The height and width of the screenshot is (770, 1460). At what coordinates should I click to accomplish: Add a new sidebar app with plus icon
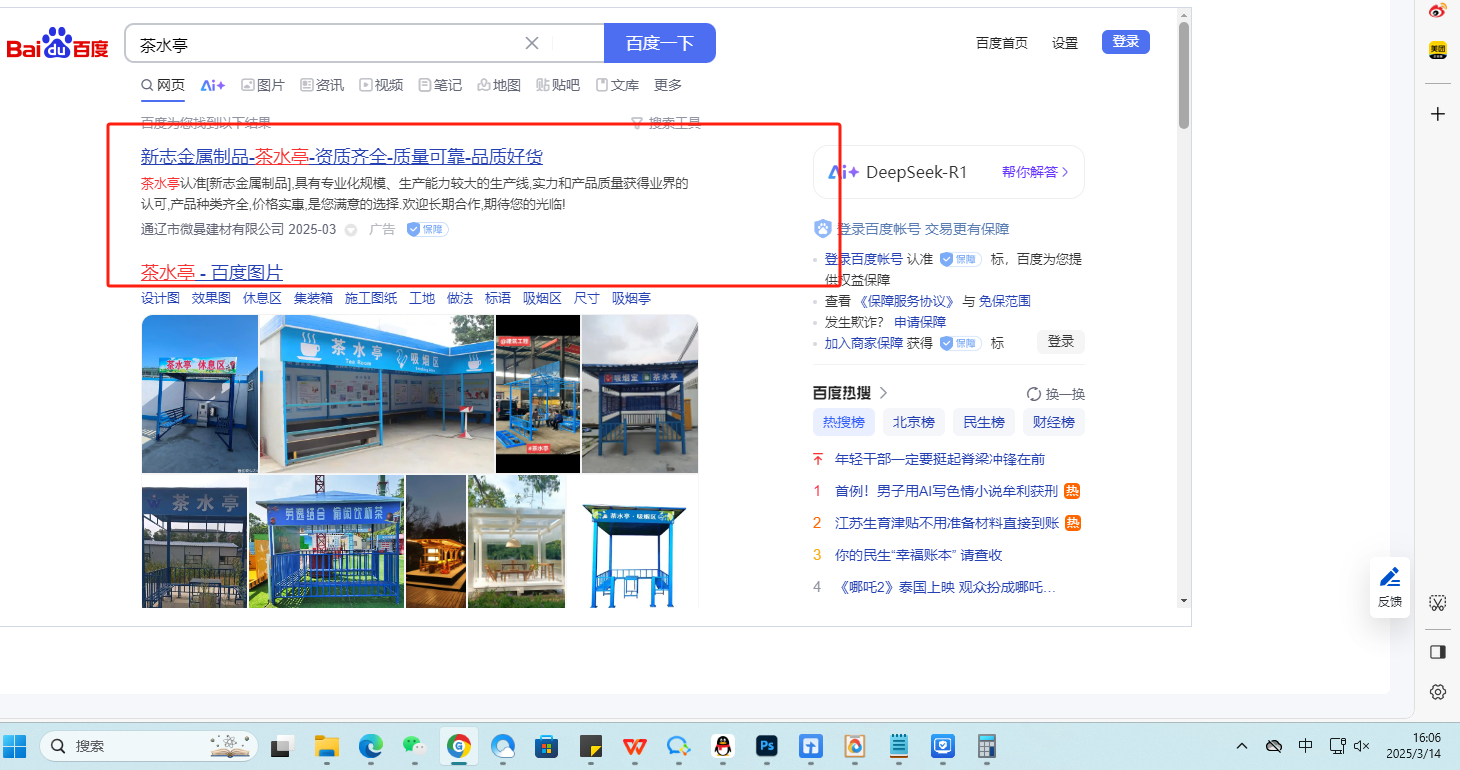click(x=1438, y=114)
